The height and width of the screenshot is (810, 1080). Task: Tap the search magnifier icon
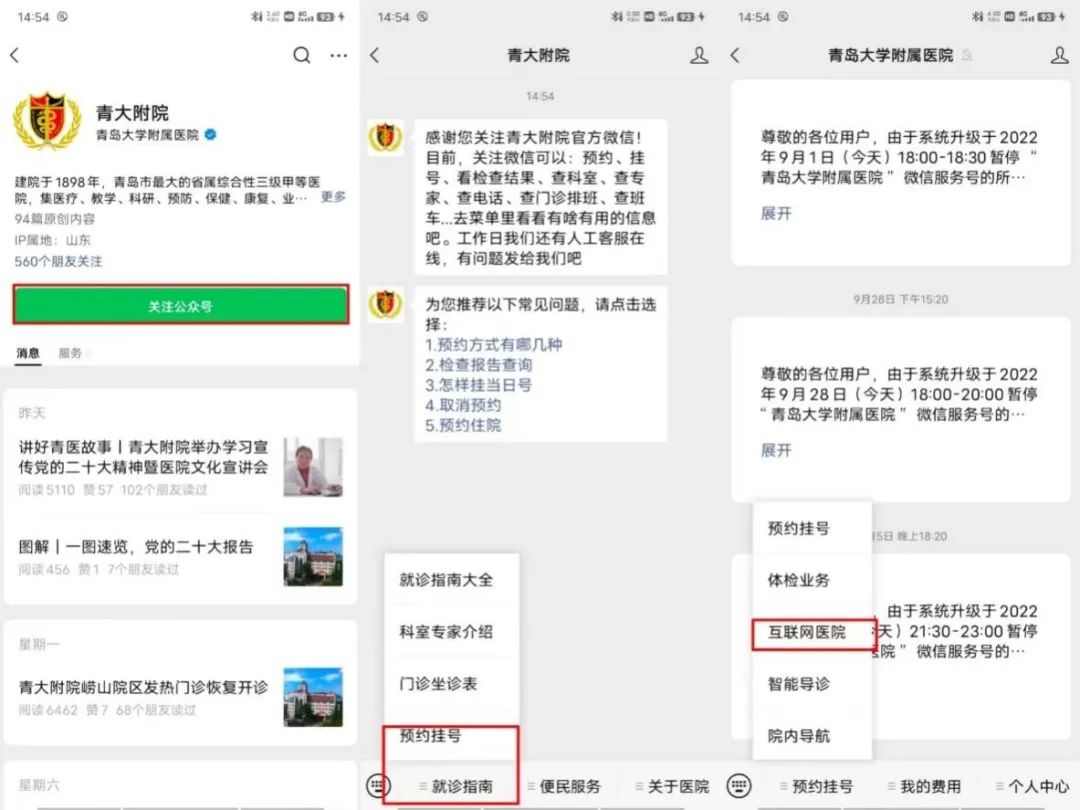point(301,56)
